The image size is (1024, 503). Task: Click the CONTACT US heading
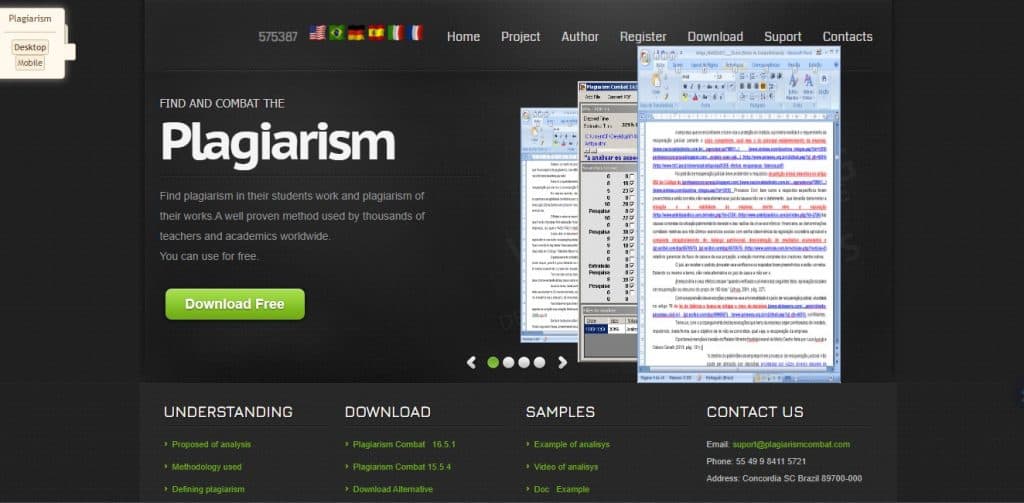755,412
